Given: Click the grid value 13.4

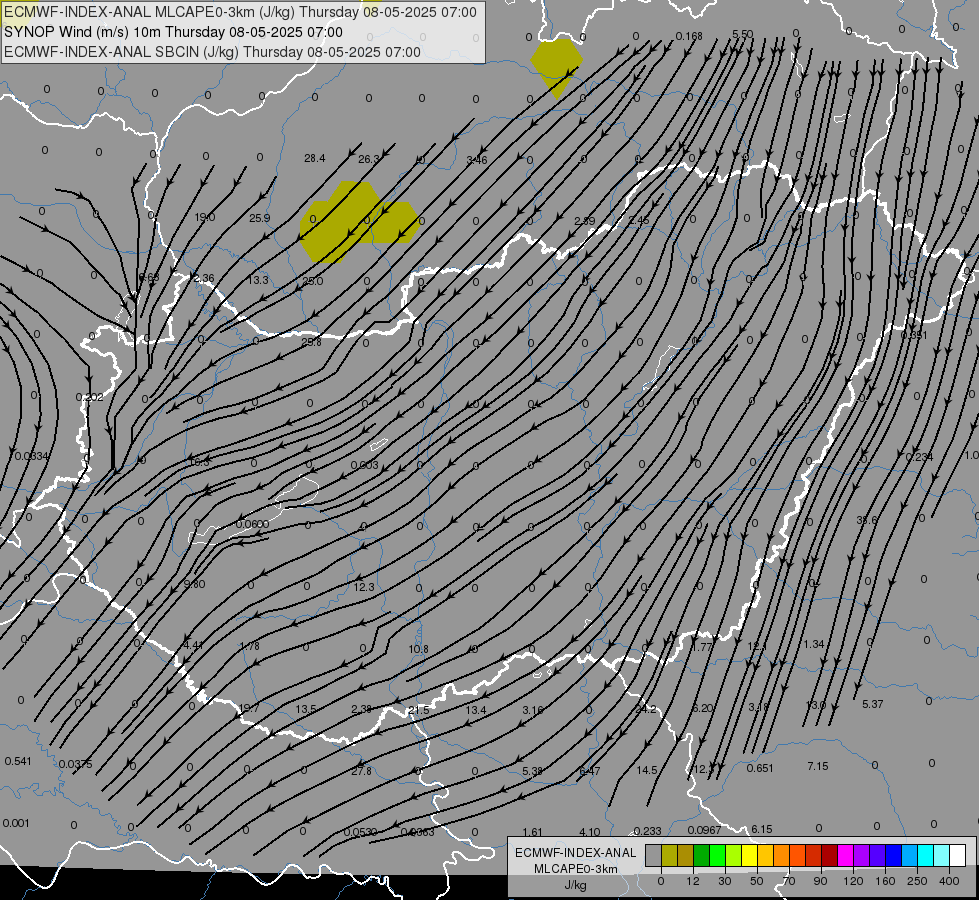Looking at the screenshot, I should 476,710.
